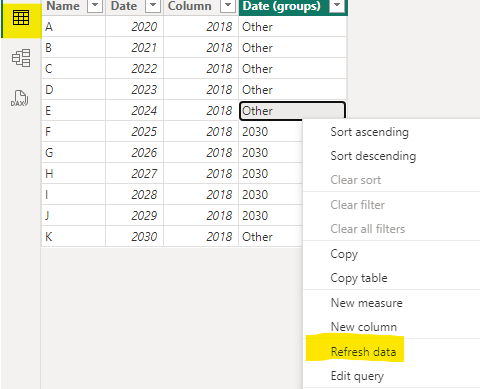Click the Name cell containing C
The width and height of the screenshot is (480, 389).
[74, 69]
